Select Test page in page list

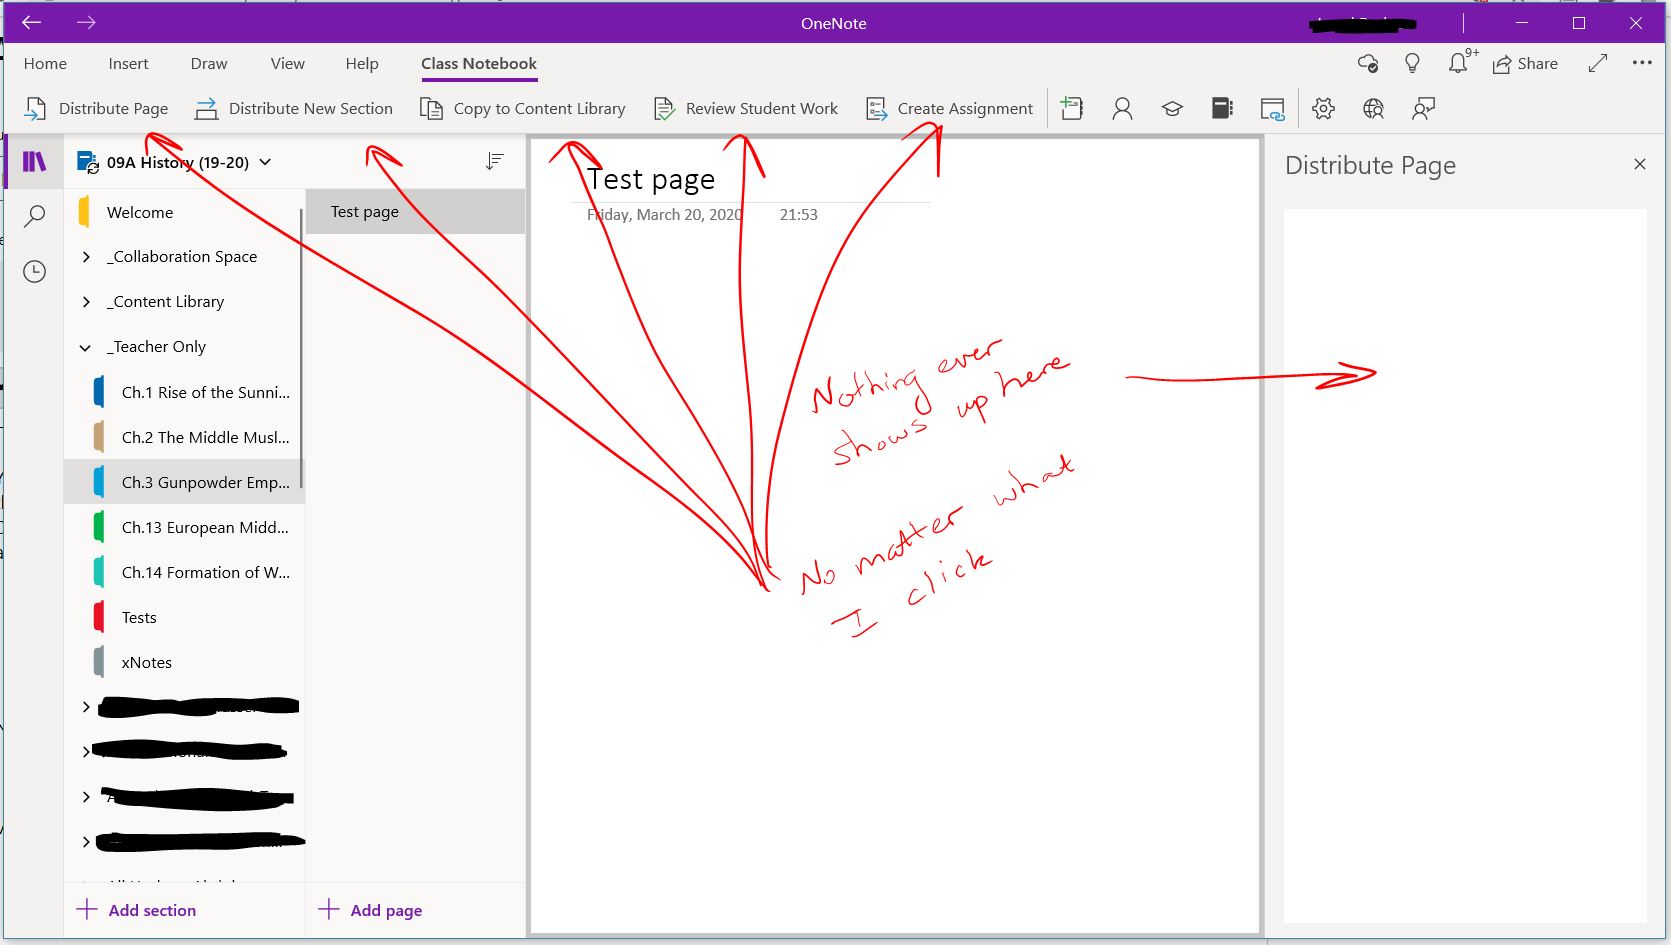click(x=415, y=212)
